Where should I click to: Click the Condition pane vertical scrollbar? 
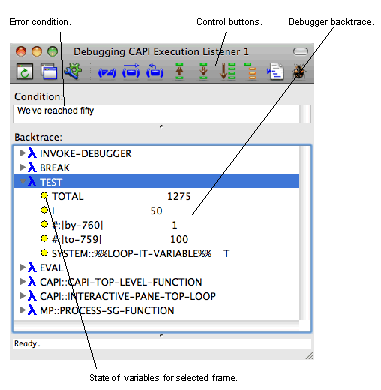coord(305,114)
